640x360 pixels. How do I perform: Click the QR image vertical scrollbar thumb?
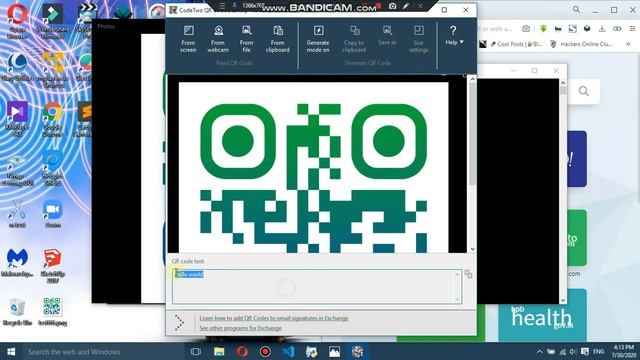pyautogui.click(x=472, y=133)
